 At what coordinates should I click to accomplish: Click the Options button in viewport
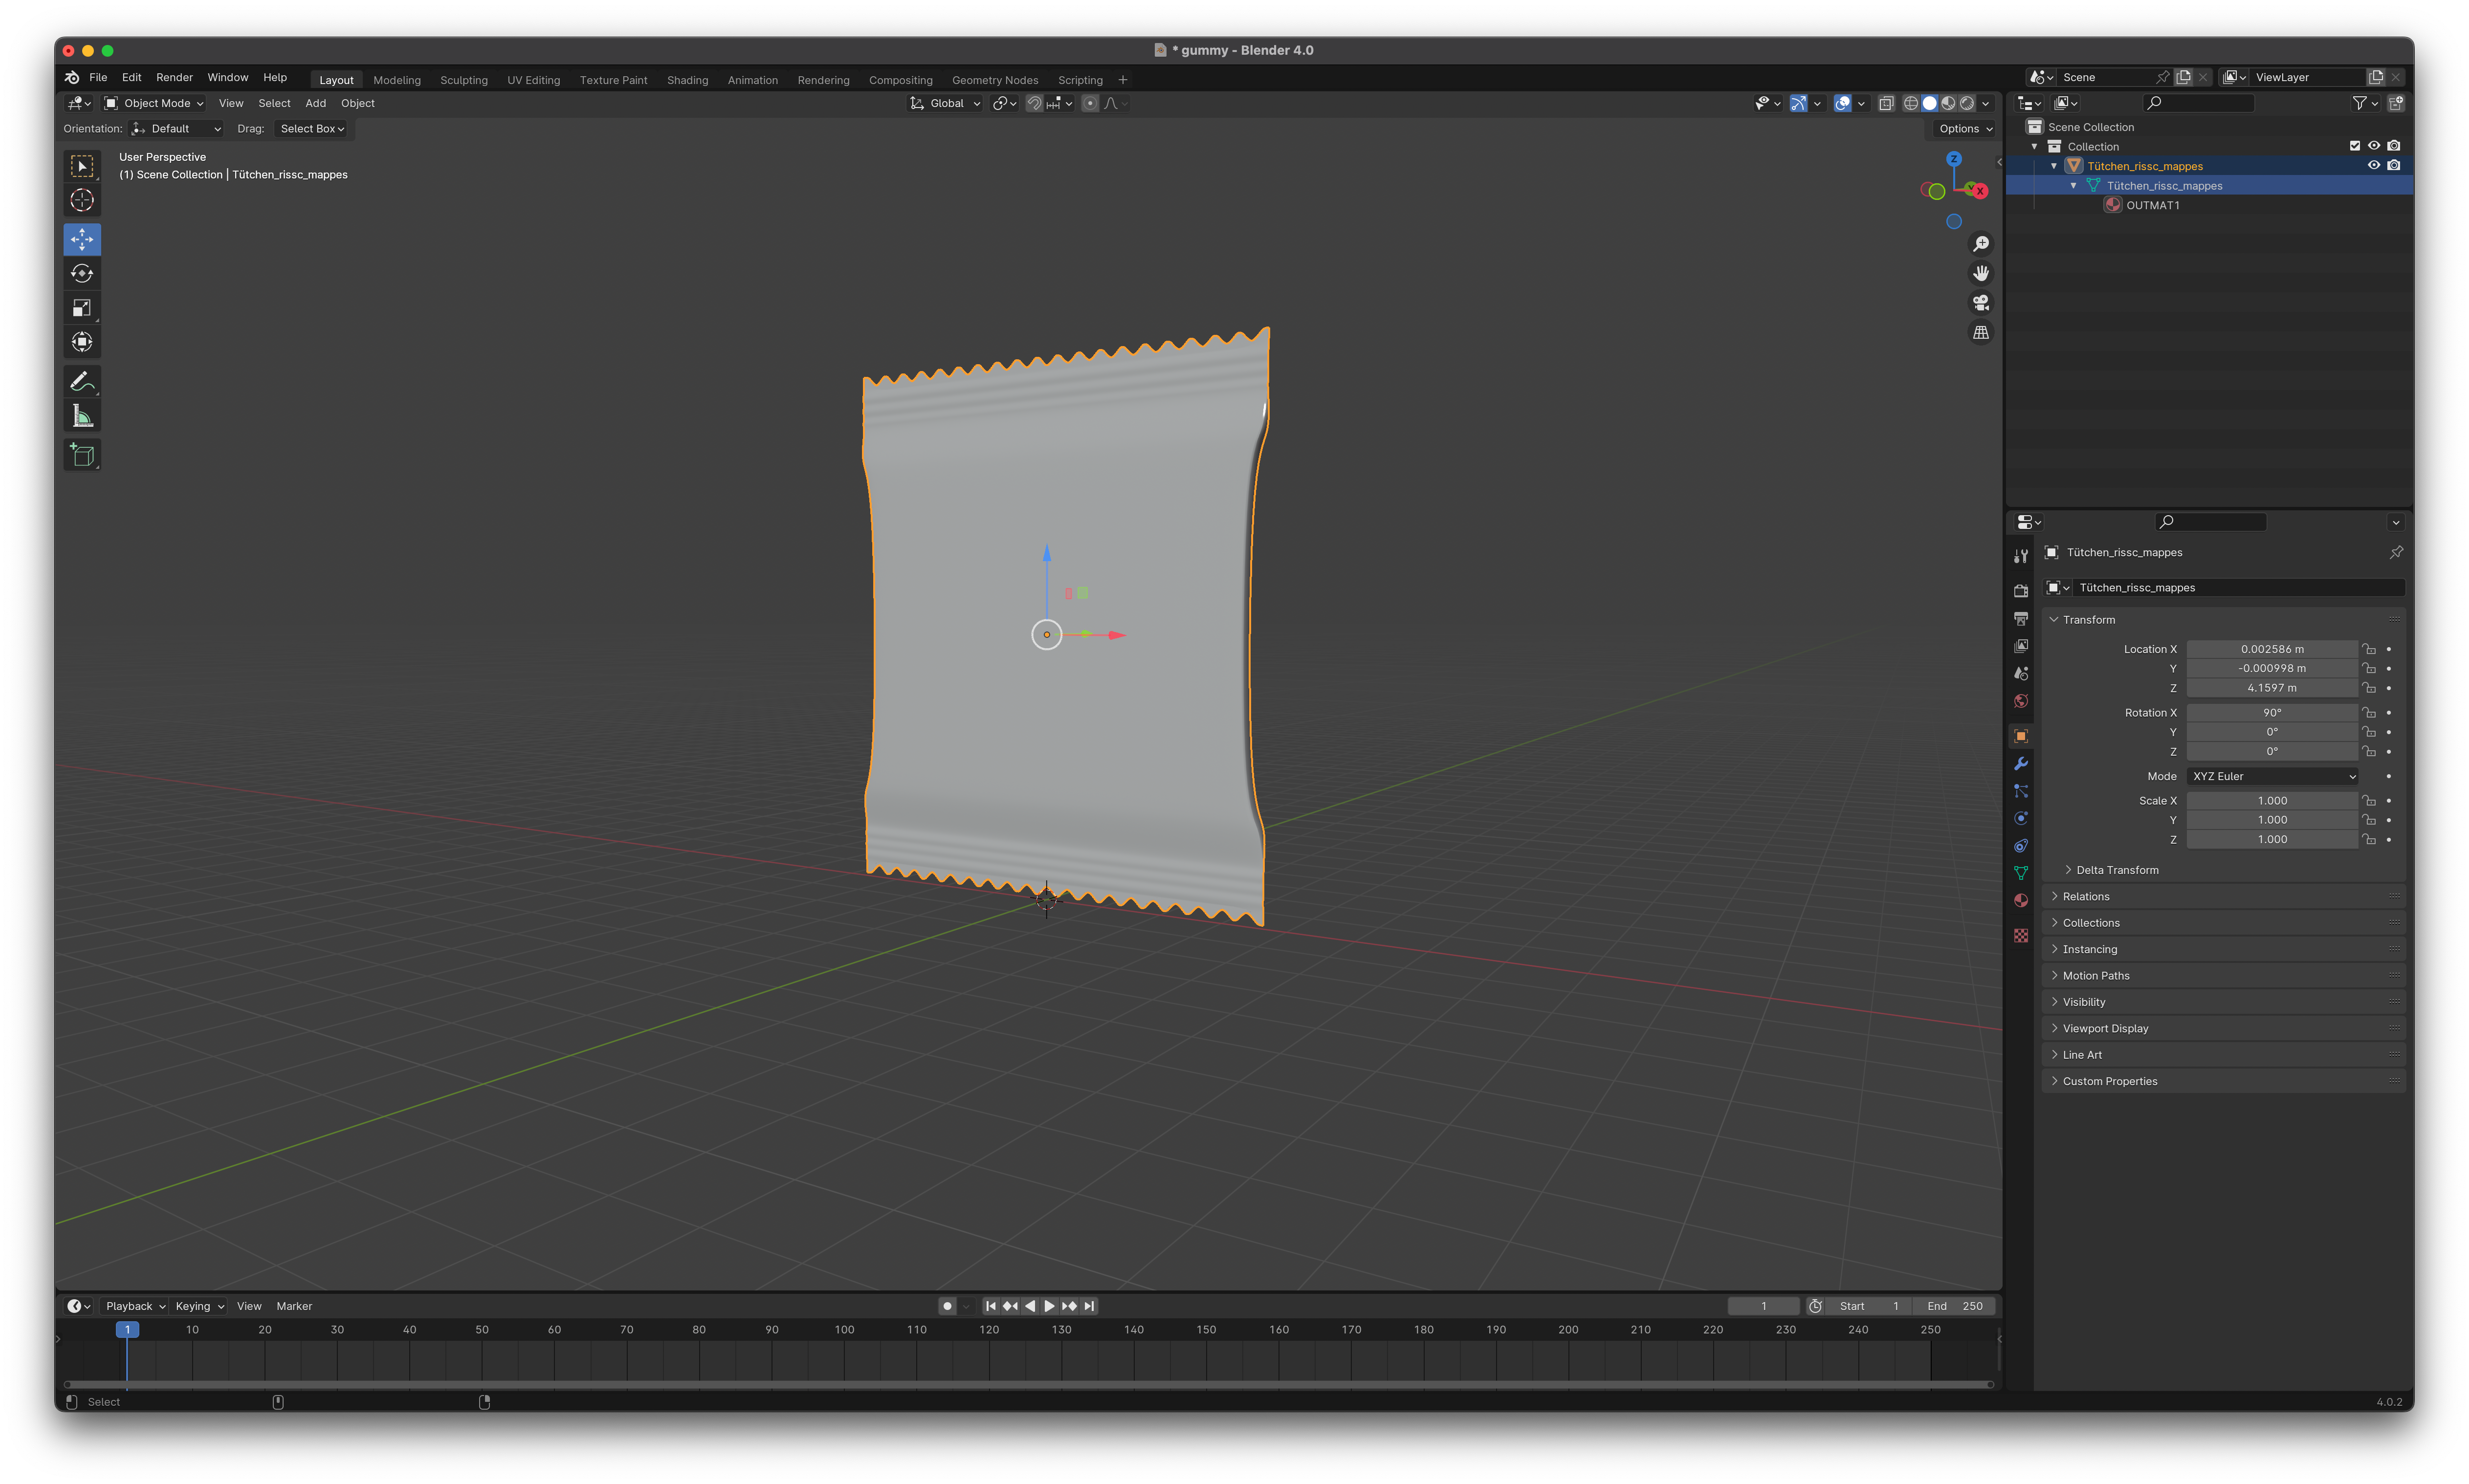coord(1964,129)
